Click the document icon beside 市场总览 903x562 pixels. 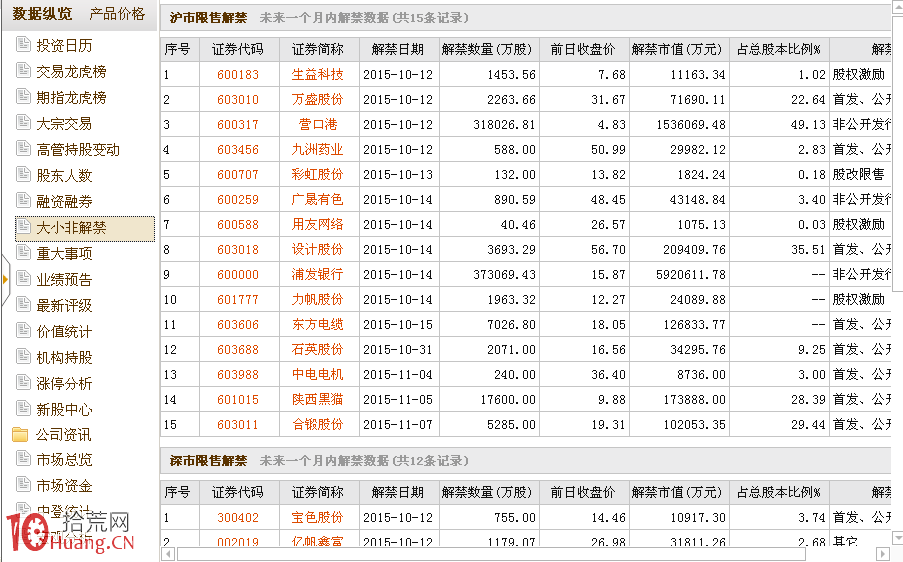(23, 458)
